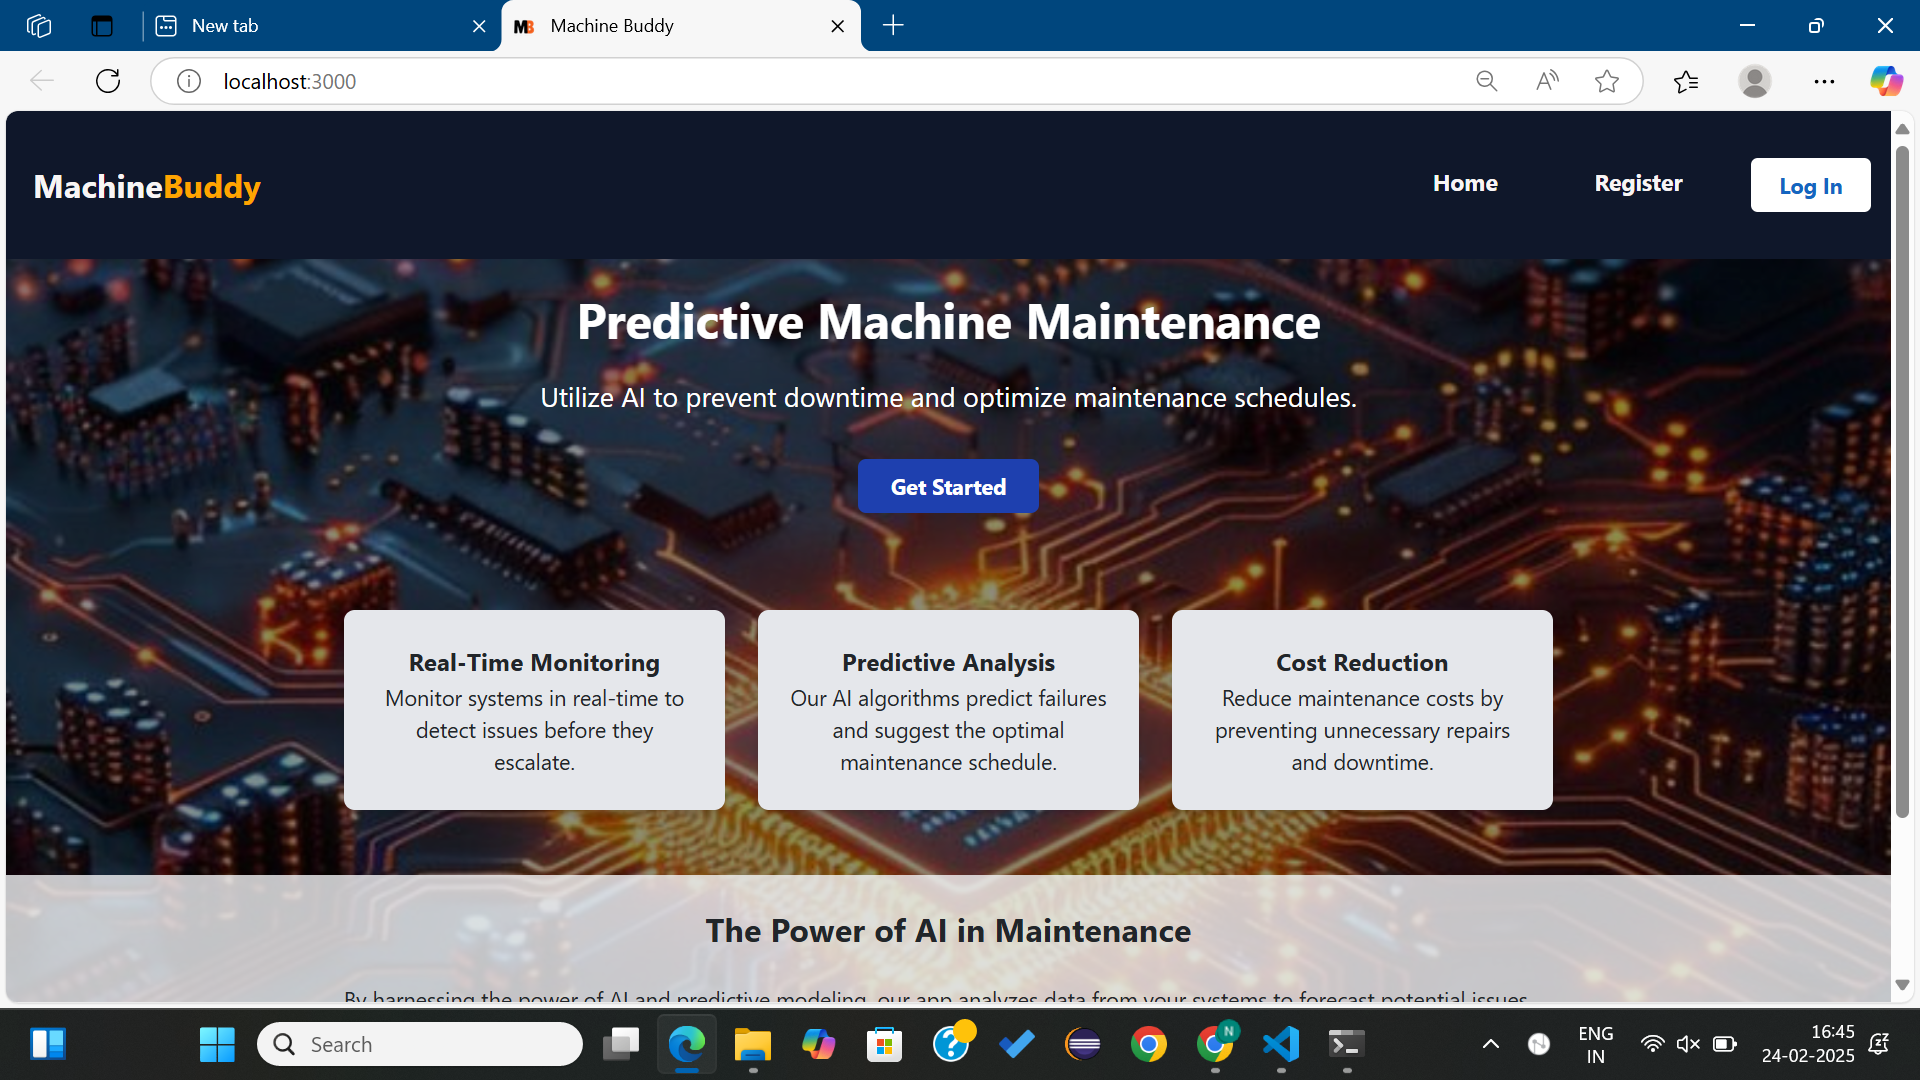Click the browser profile avatar icon

[x=1754, y=81]
